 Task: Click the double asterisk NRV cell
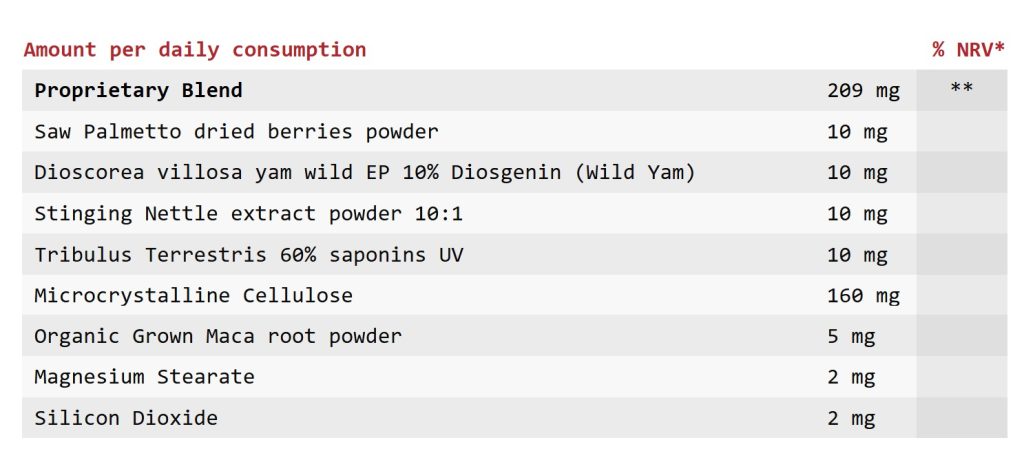point(962,88)
